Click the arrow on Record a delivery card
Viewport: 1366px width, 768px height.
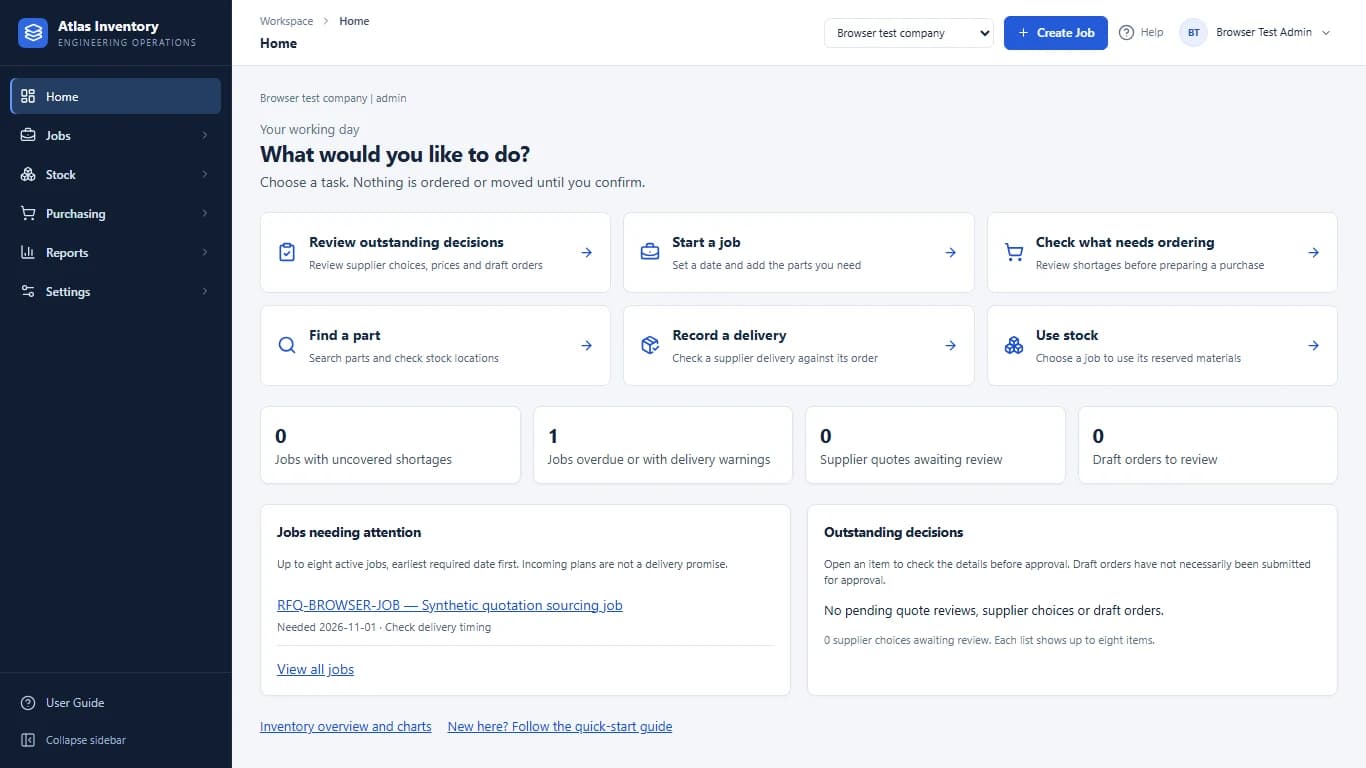tap(951, 346)
